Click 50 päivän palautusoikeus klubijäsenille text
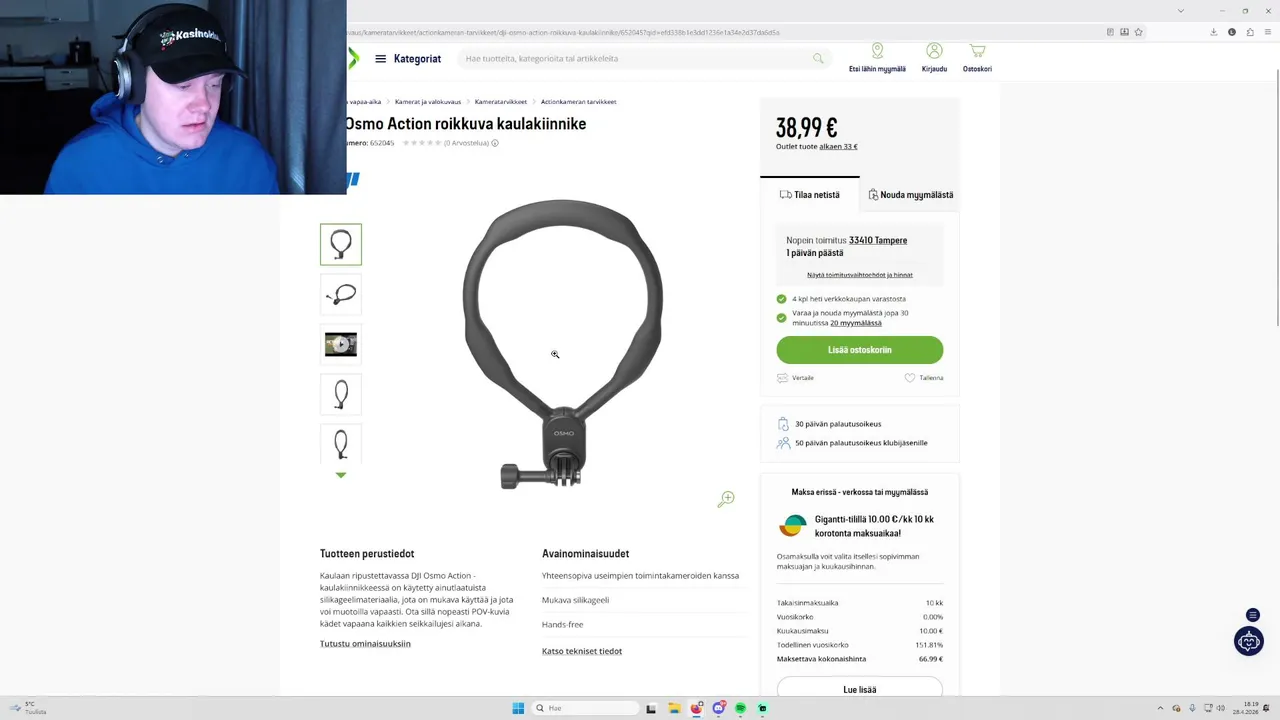 point(861,443)
